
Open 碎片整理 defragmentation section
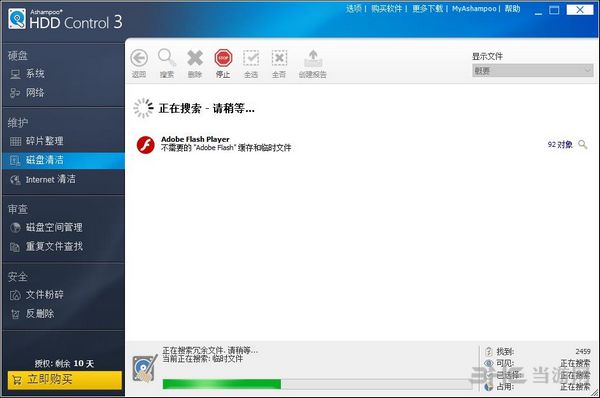(44, 141)
